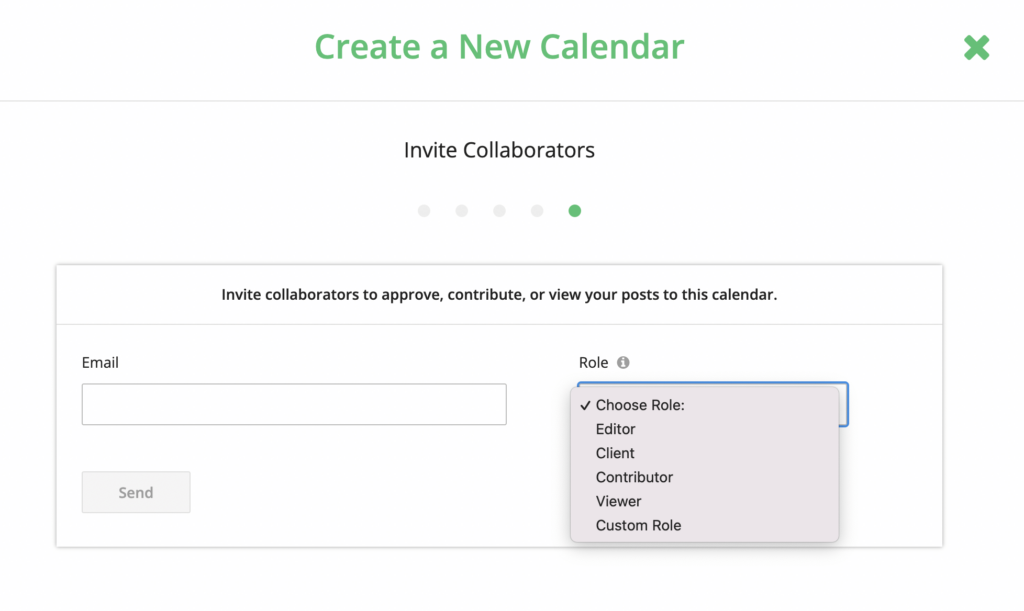Click the info icon next to Role
This screenshot has height=611, width=1024.
pos(623,362)
